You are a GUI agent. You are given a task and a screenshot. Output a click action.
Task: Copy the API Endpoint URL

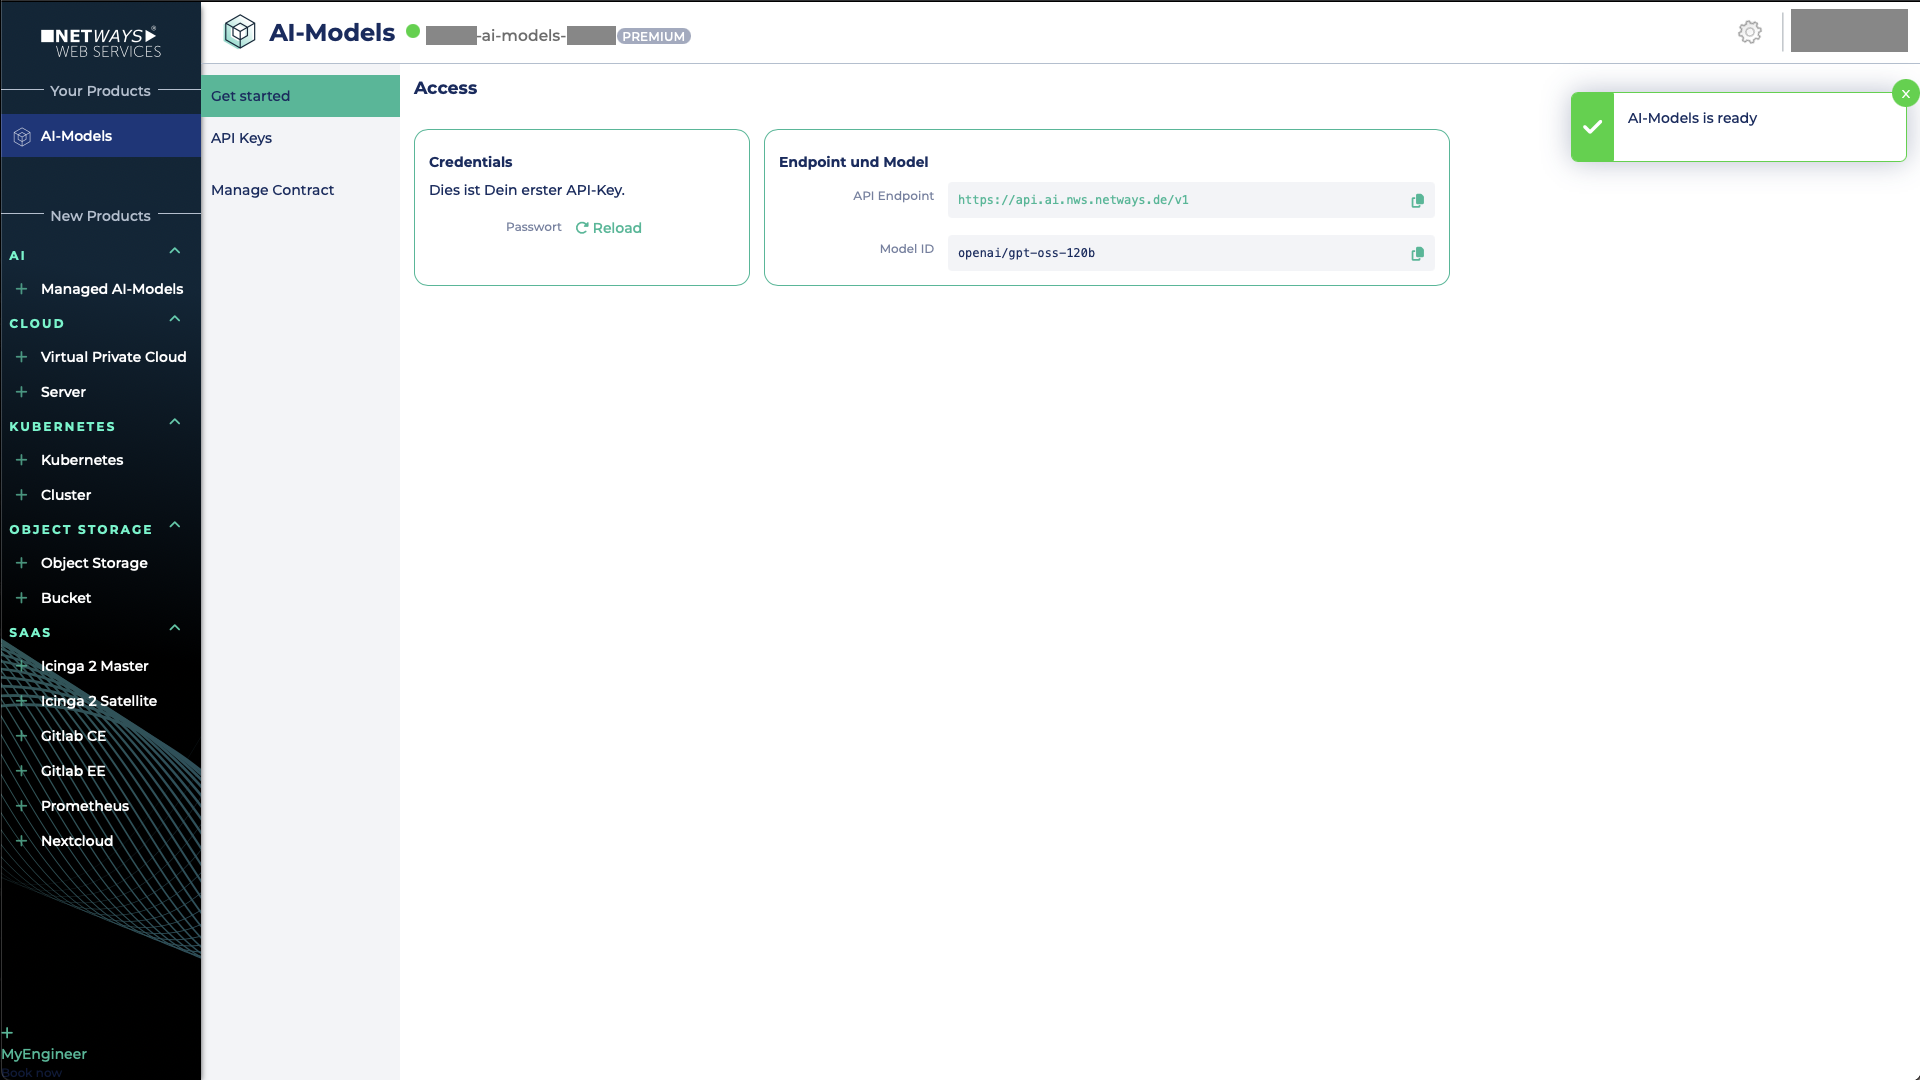point(1417,200)
